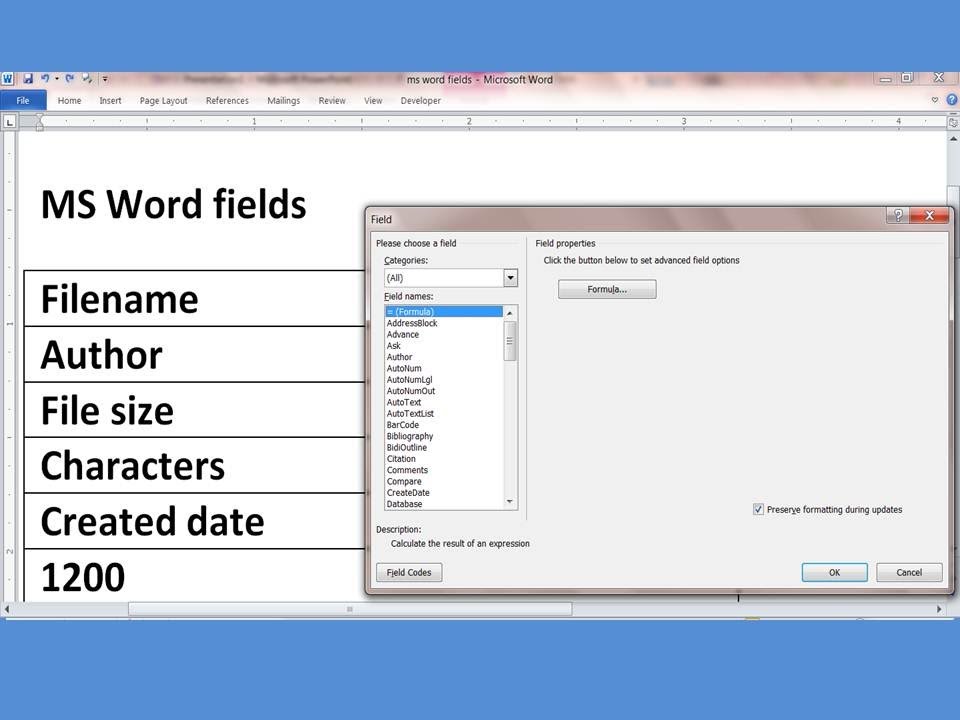Select = (Formula) in field names
Viewport: 960px width, 720px height.
(x=444, y=312)
